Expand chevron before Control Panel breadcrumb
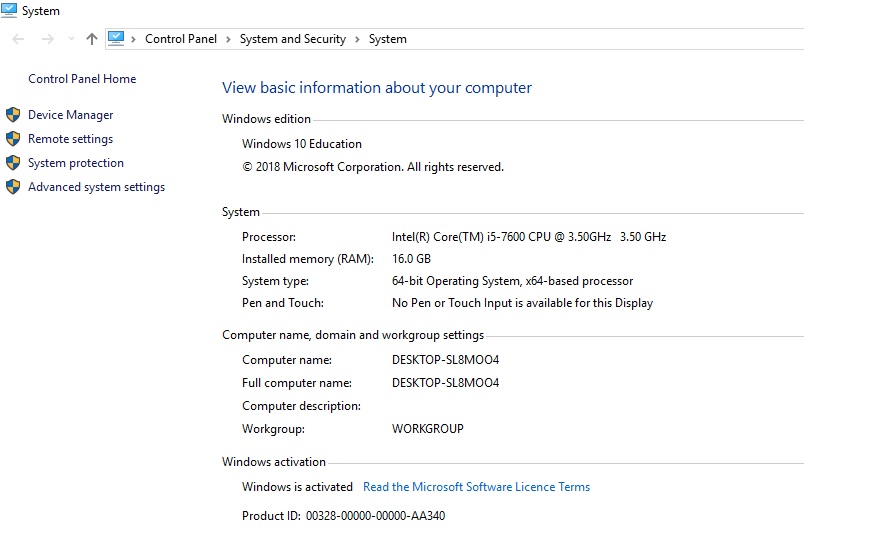Viewport: 883px width, 550px height. [133, 39]
